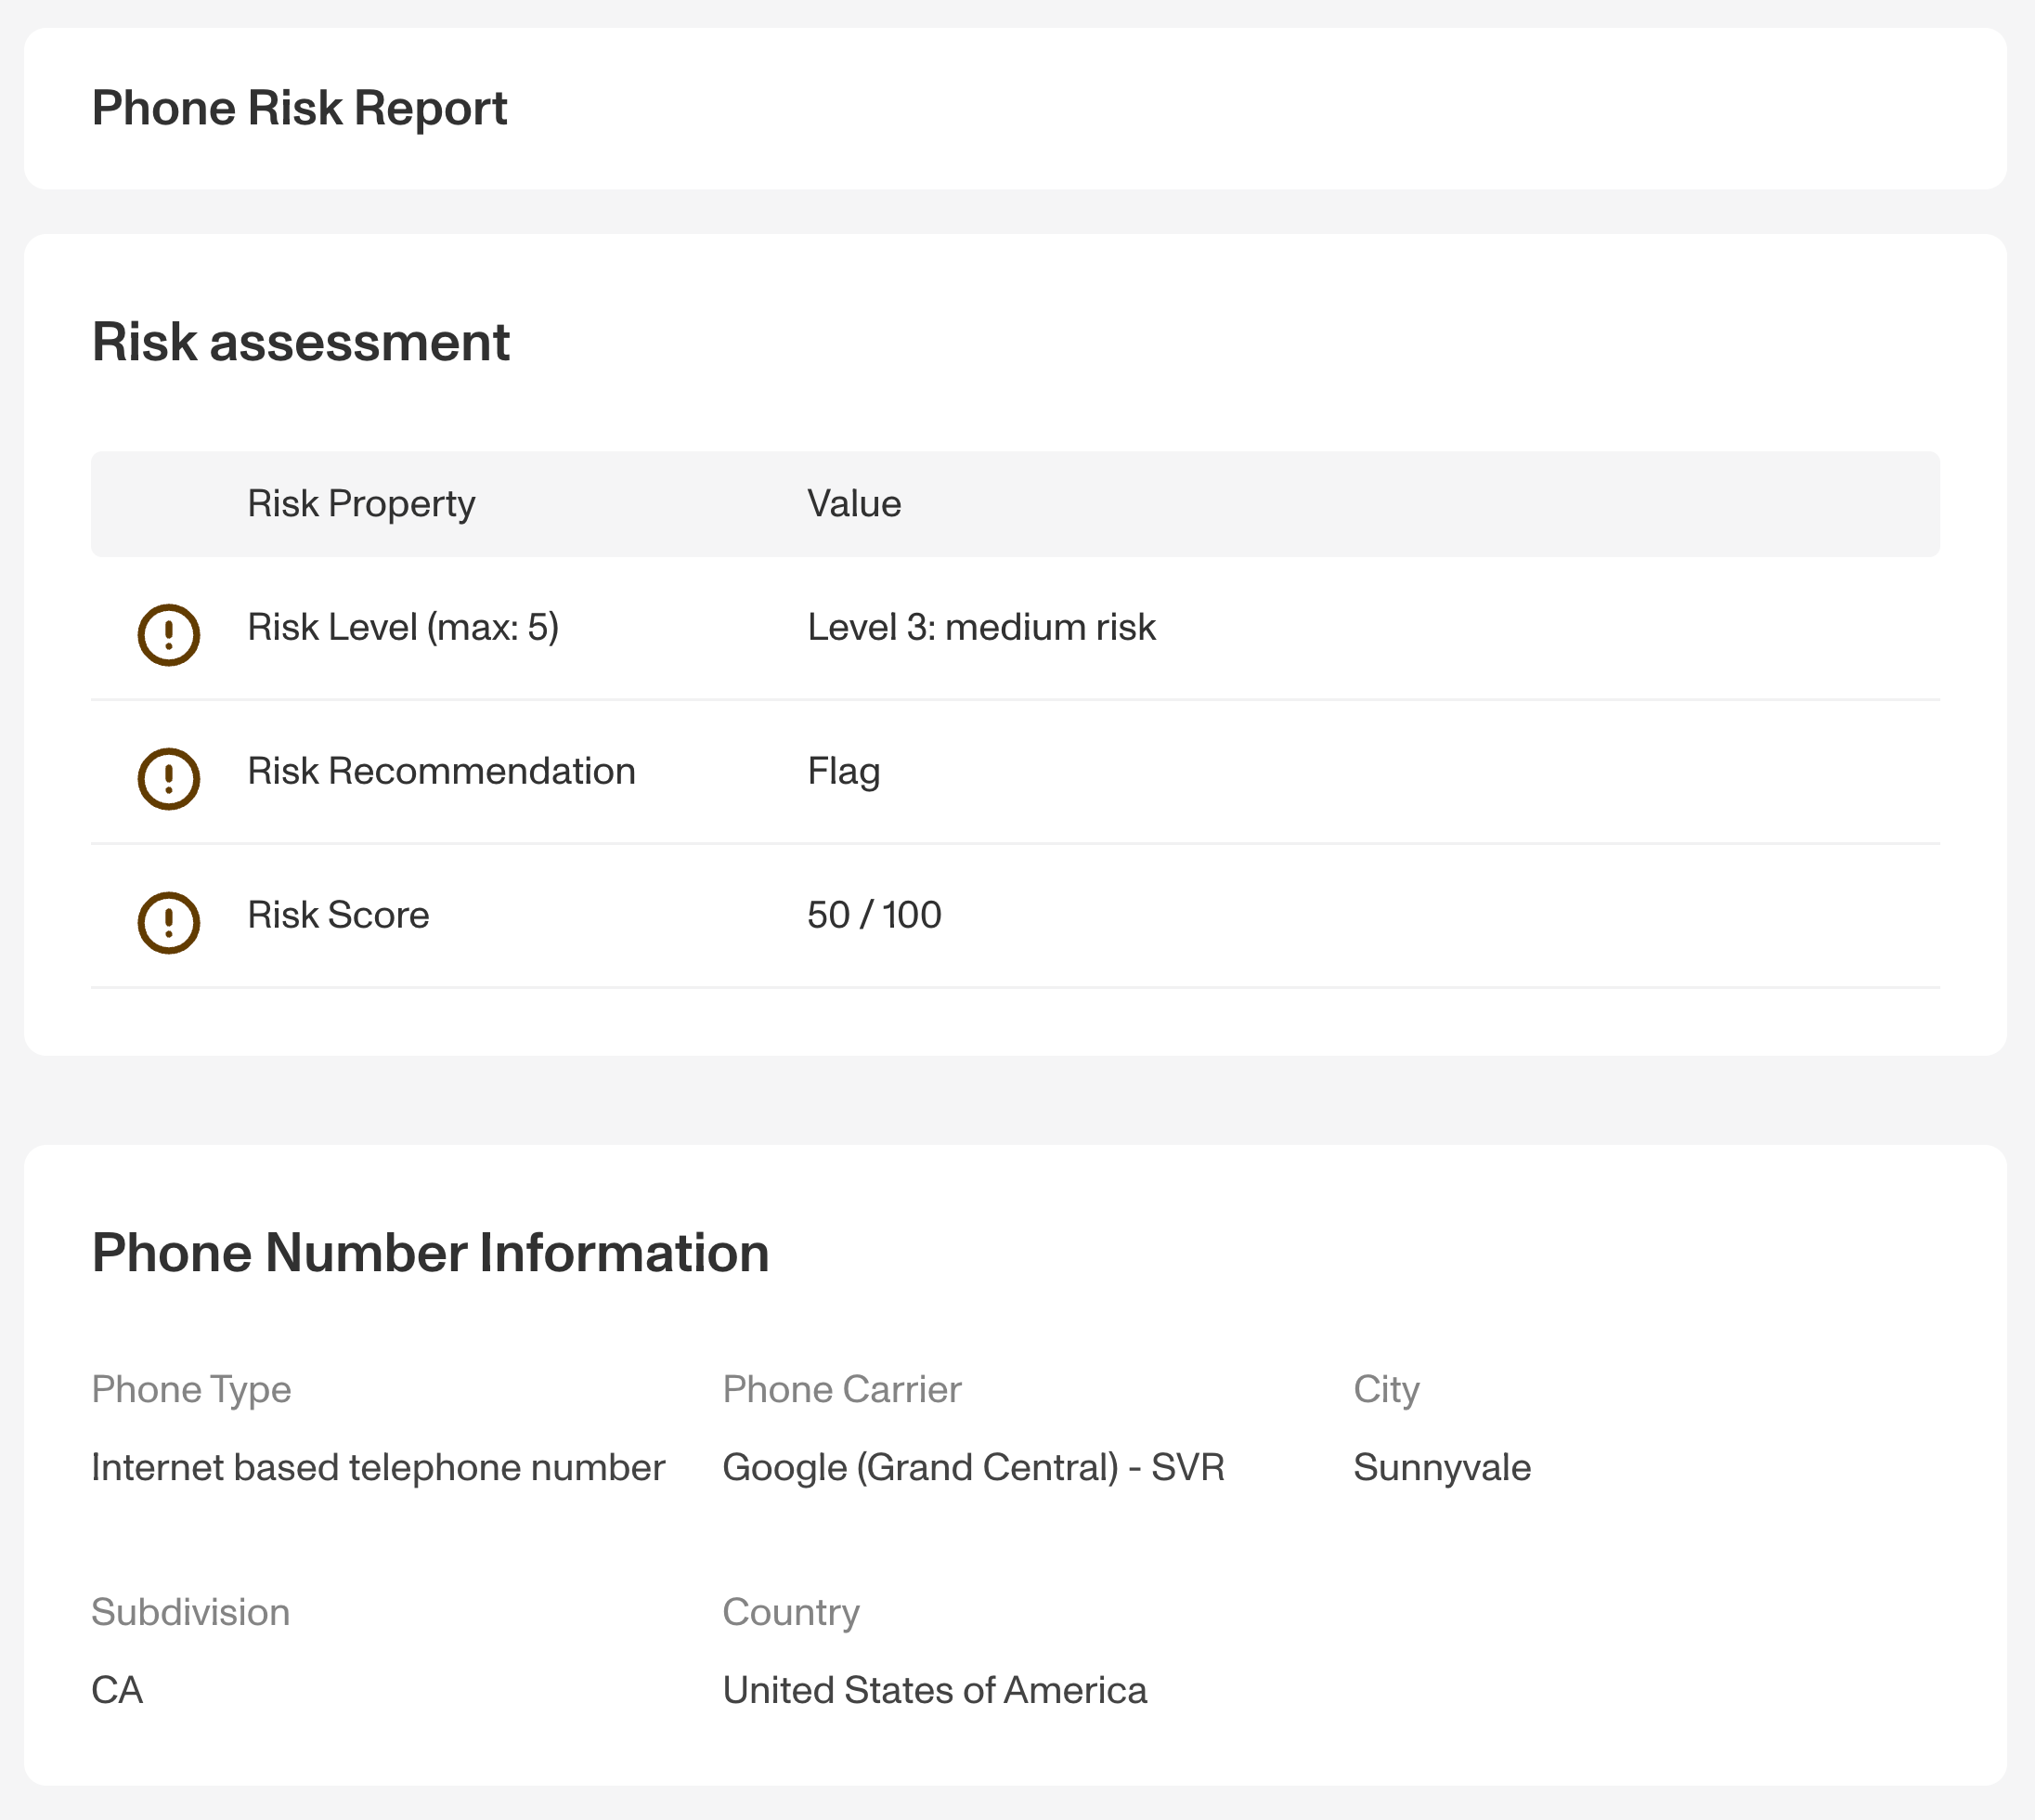Click the 'Value' column header
This screenshot has height=1820, width=2035.
(x=854, y=504)
